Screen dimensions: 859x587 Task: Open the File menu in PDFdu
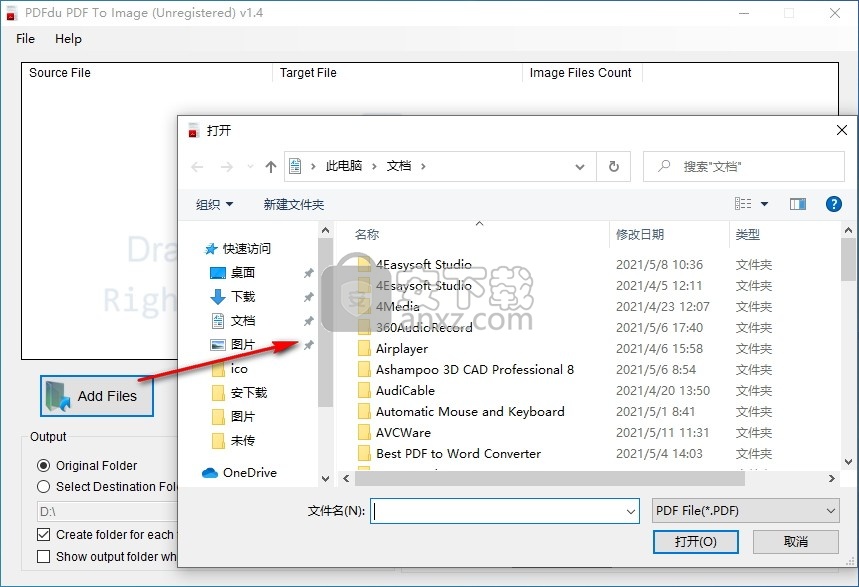click(25, 39)
